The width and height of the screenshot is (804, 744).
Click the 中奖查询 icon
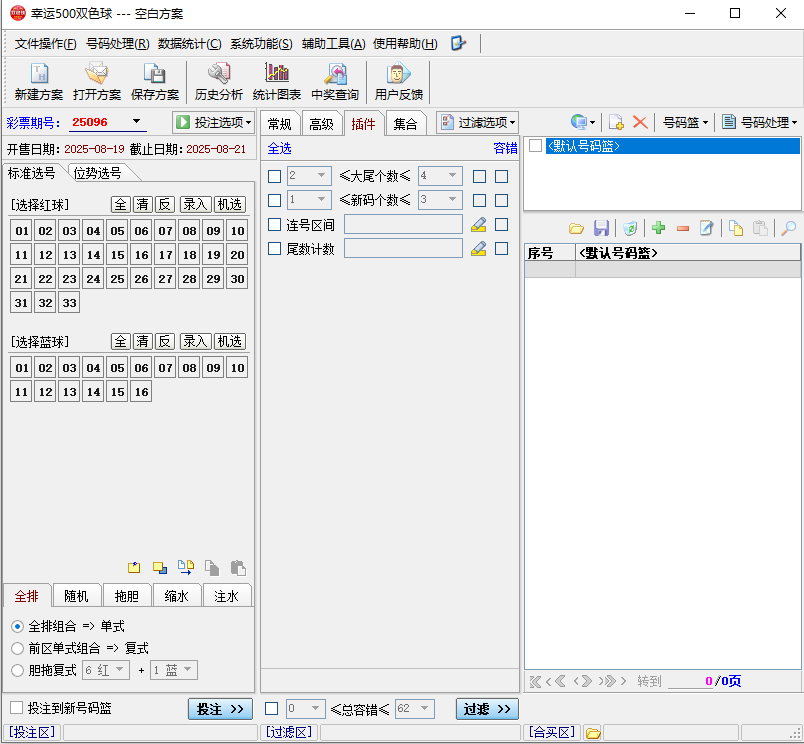tap(335, 81)
